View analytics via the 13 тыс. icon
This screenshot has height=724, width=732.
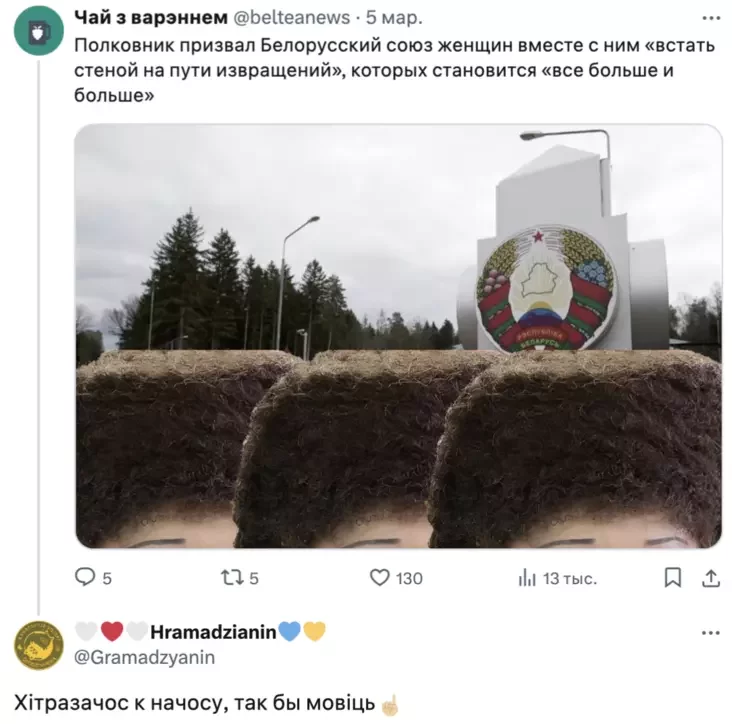527,578
